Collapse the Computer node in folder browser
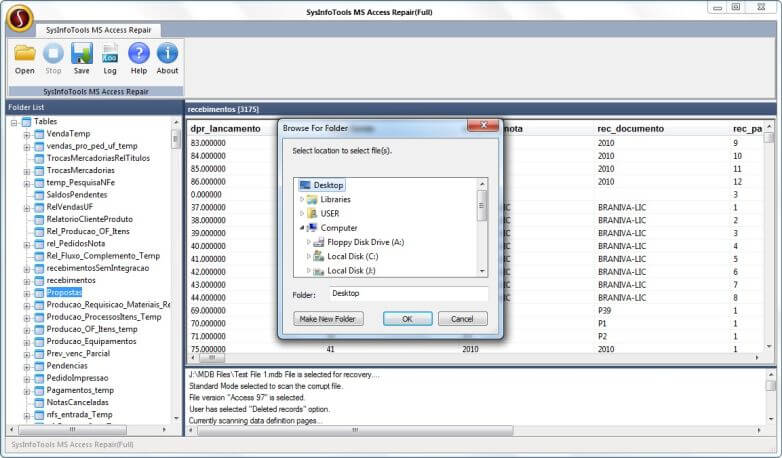This screenshot has height=458, width=782. coord(302,228)
